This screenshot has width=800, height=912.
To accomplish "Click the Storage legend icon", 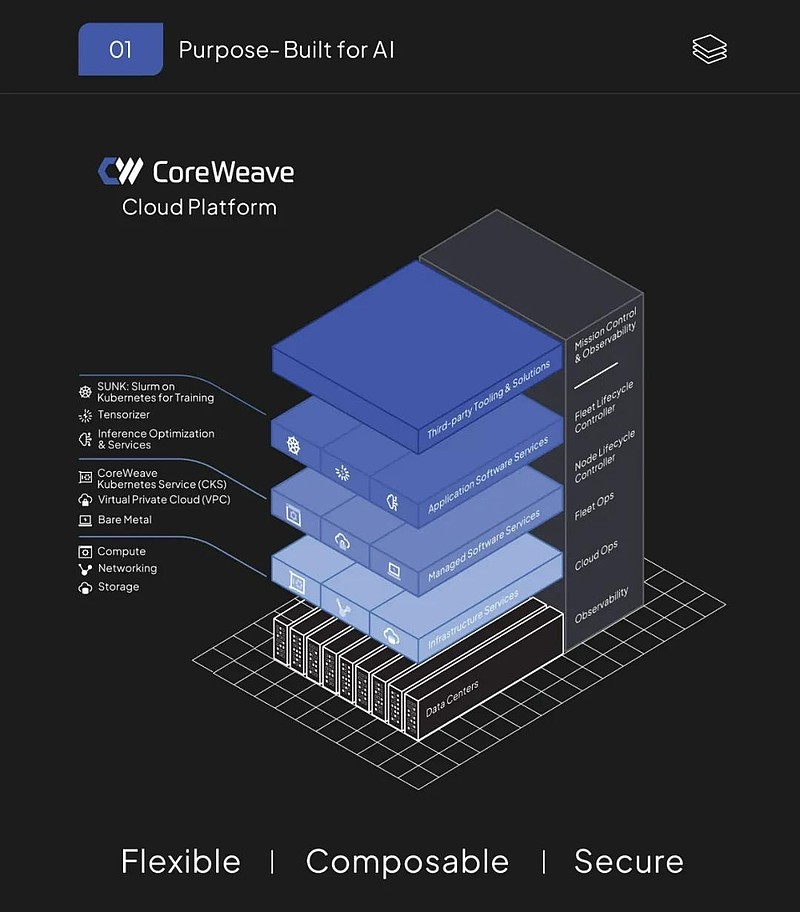I will [x=86, y=587].
